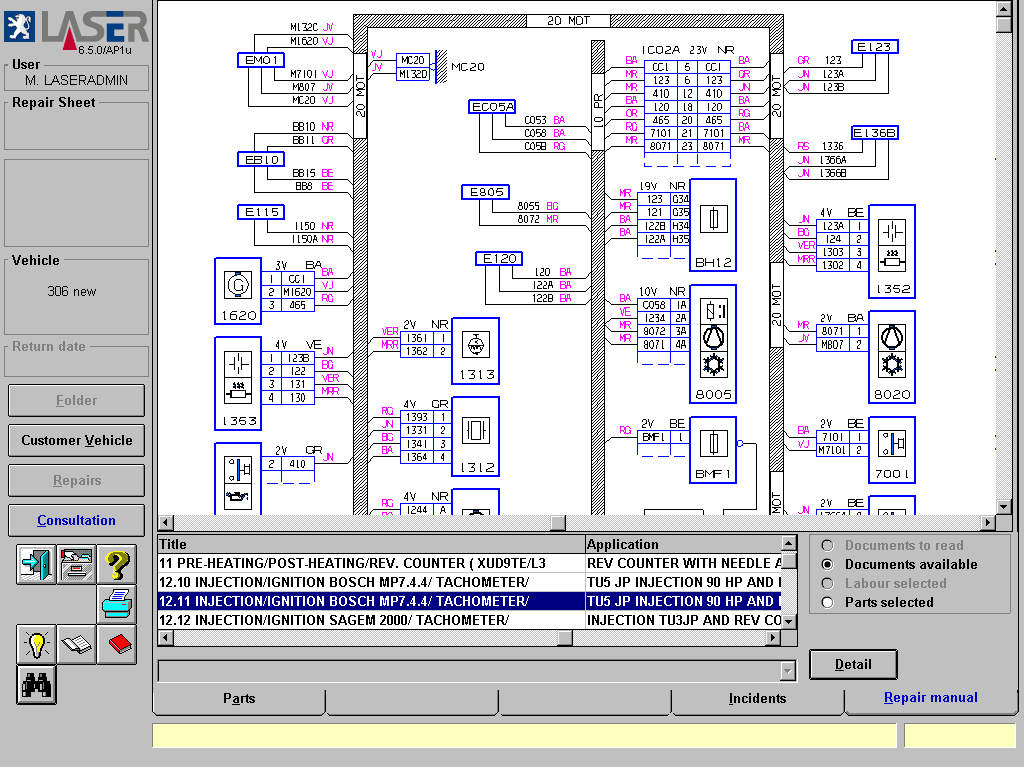This screenshot has height=768, width=1024.
Task: Click the MC20 earth point symbol
Action: click(x=442, y=67)
